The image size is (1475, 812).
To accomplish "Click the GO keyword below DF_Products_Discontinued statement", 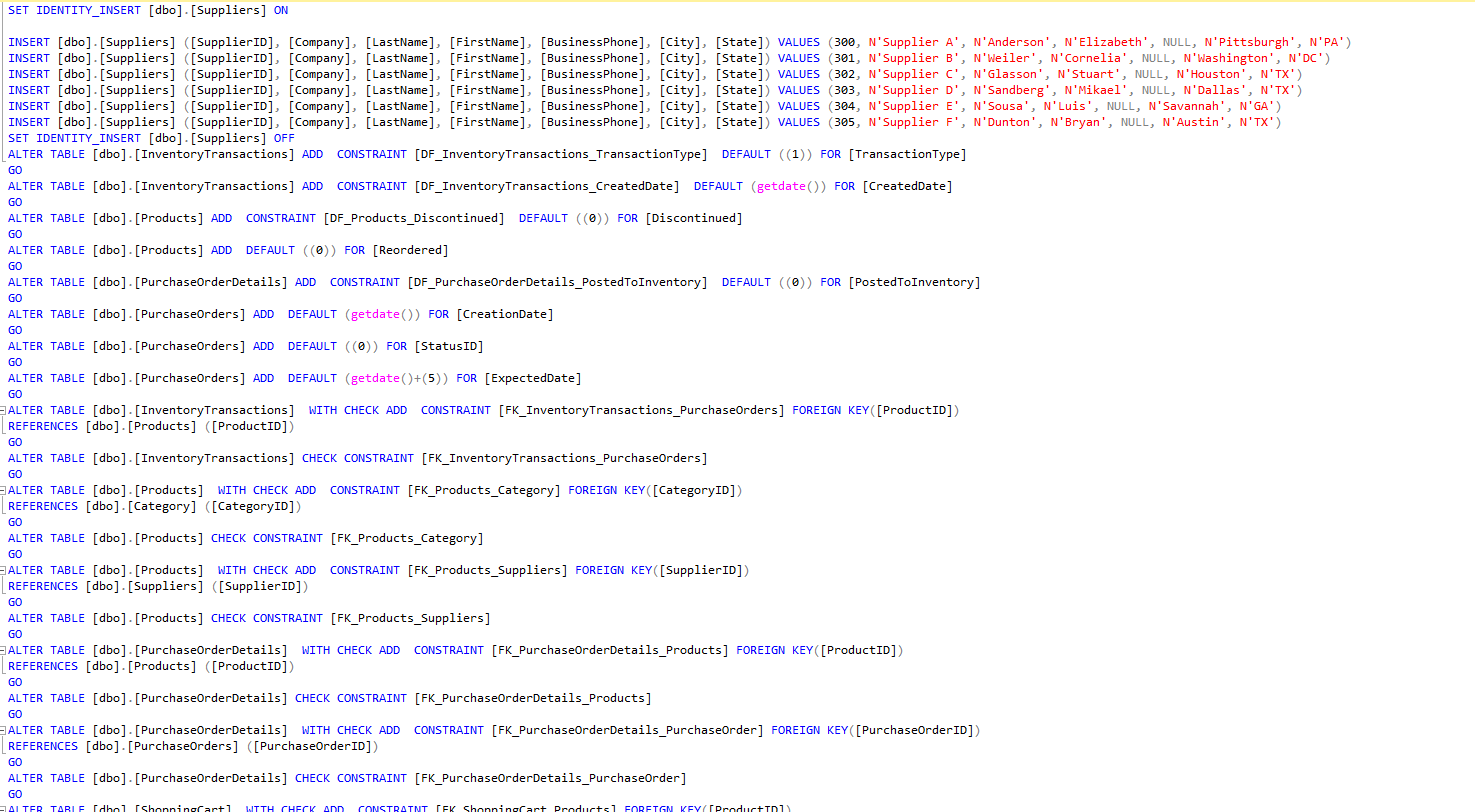I will [x=14, y=233].
